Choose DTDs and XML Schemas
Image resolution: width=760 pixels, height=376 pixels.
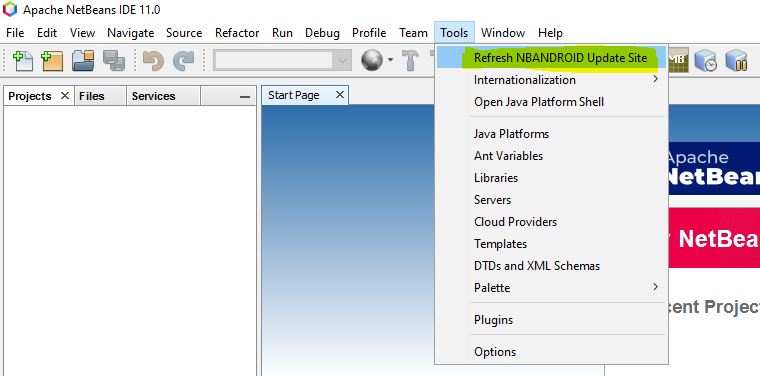point(552,266)
